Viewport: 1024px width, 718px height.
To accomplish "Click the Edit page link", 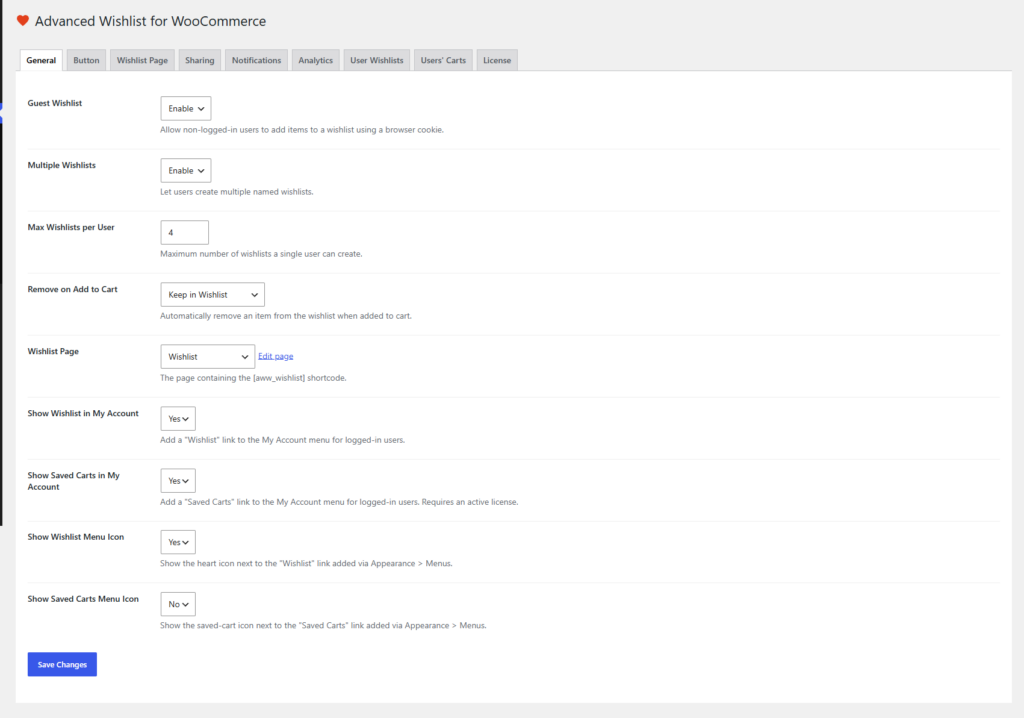I will pos(276,356).
